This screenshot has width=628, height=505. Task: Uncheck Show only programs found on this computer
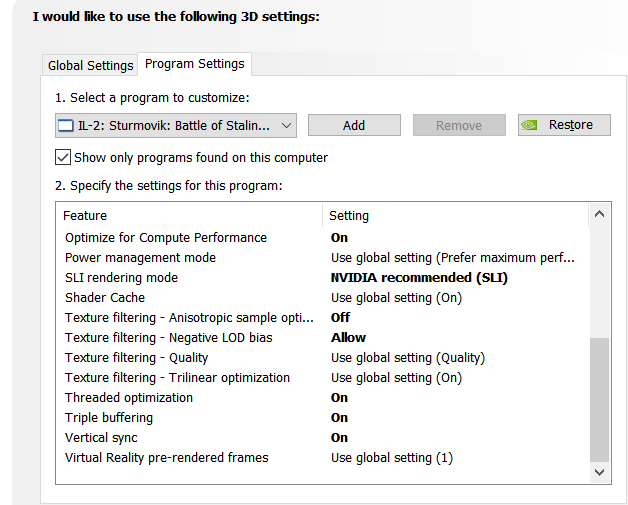pyautogui.click(x=63, y=157)
